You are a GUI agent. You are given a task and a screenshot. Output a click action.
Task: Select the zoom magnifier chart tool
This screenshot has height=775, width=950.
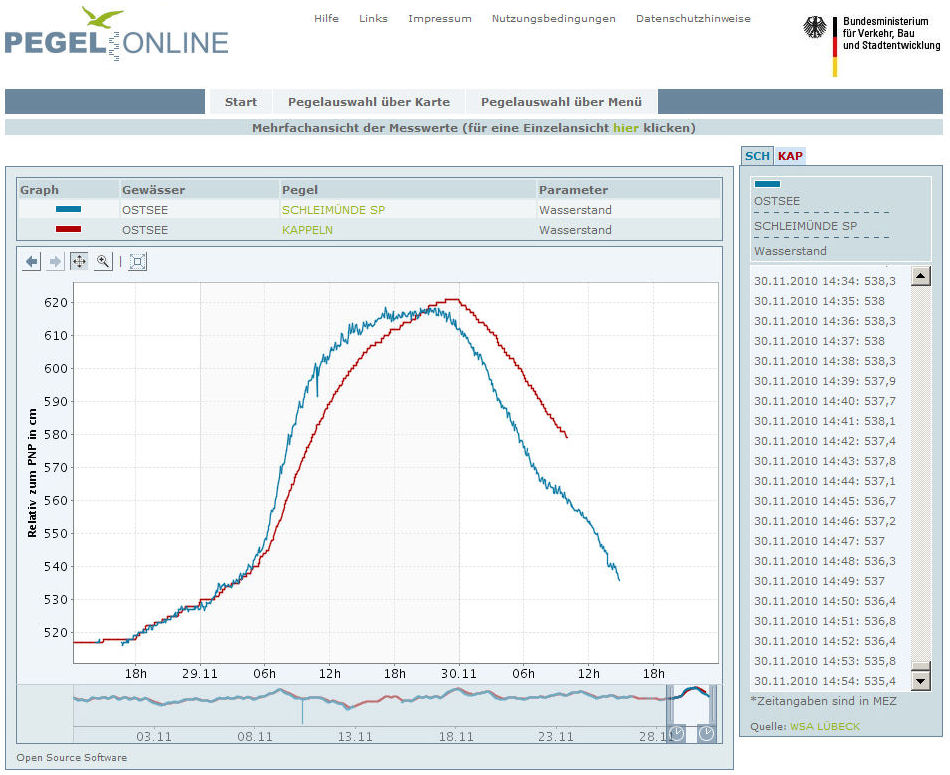[103, 262]
